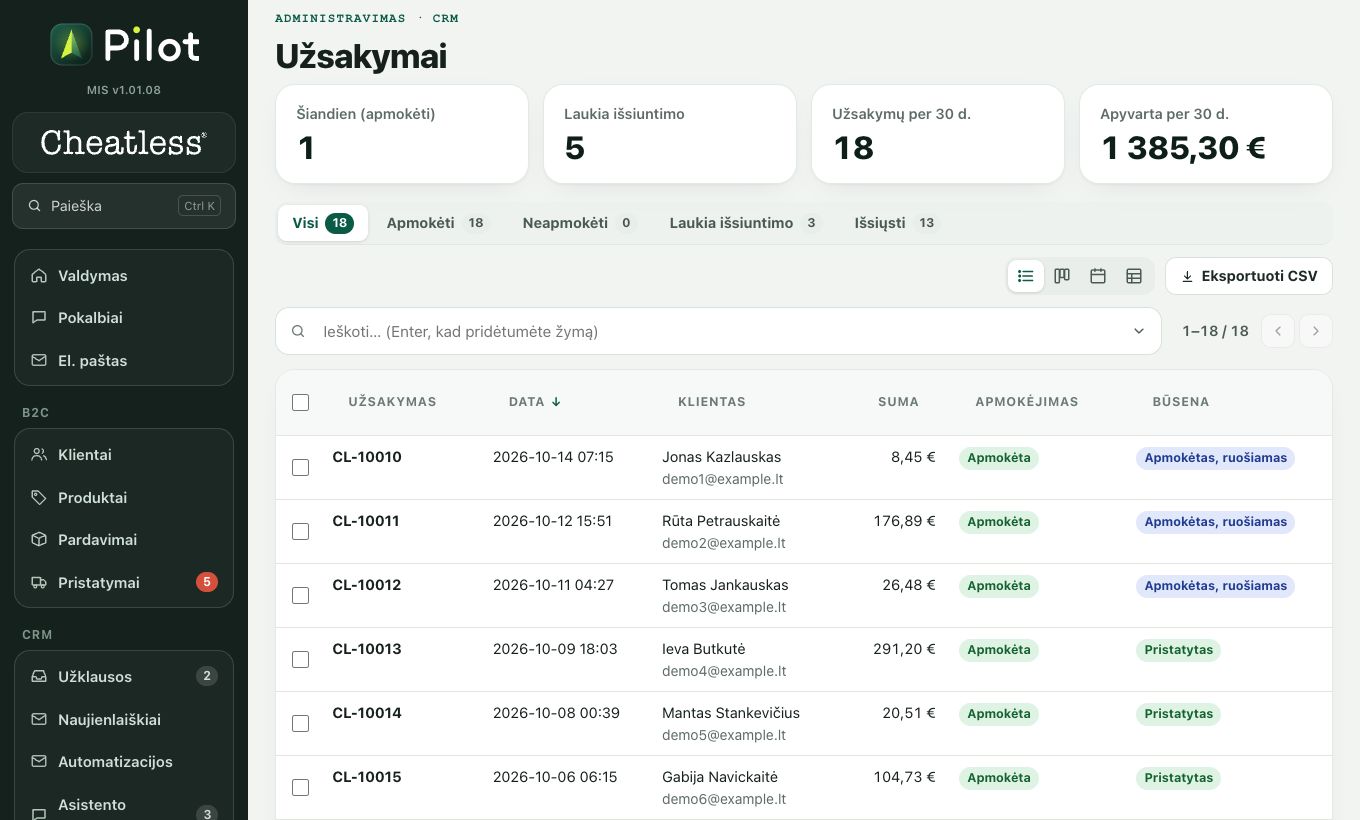Open order CL-10010 link
Viewport: 1360px width, 820px height.
click(x=367, y=457)
